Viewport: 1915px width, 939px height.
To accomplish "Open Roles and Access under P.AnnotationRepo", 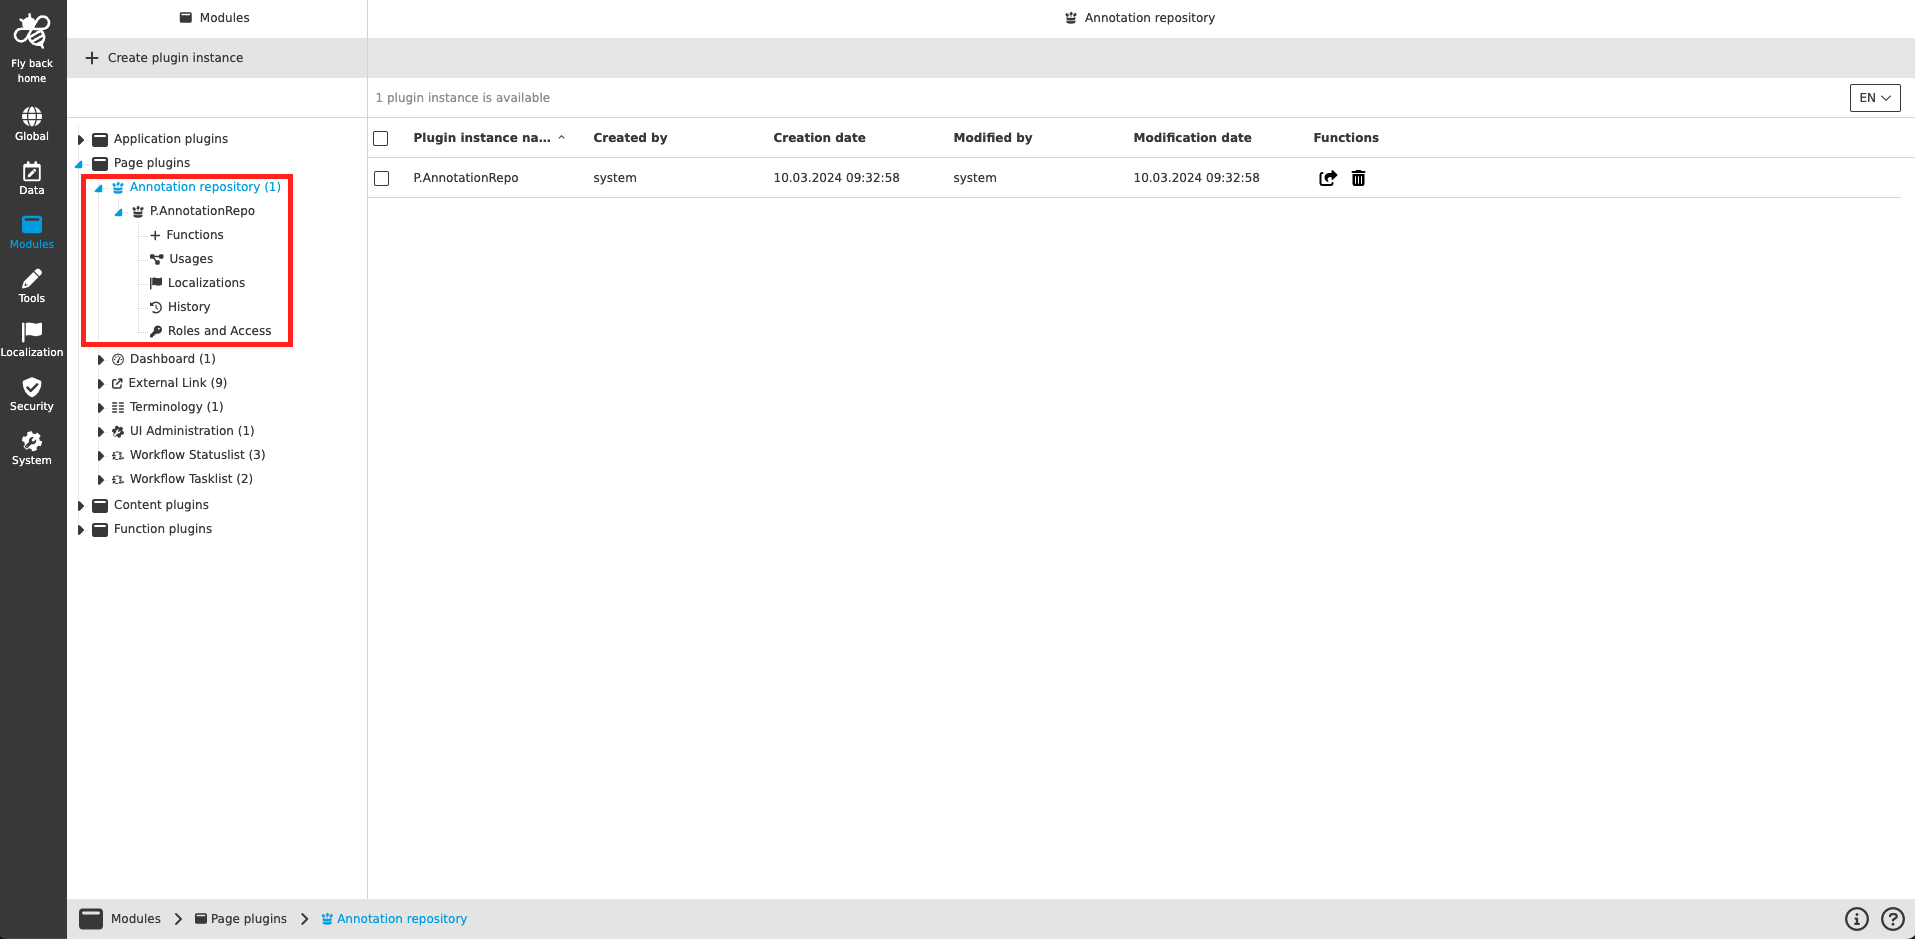I will pos(220,330).
